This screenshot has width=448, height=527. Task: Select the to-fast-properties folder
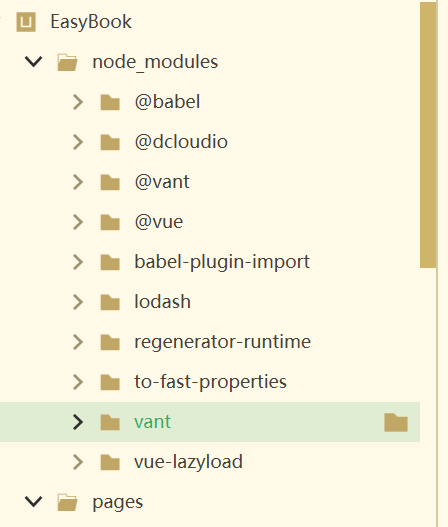click(210, 382)
